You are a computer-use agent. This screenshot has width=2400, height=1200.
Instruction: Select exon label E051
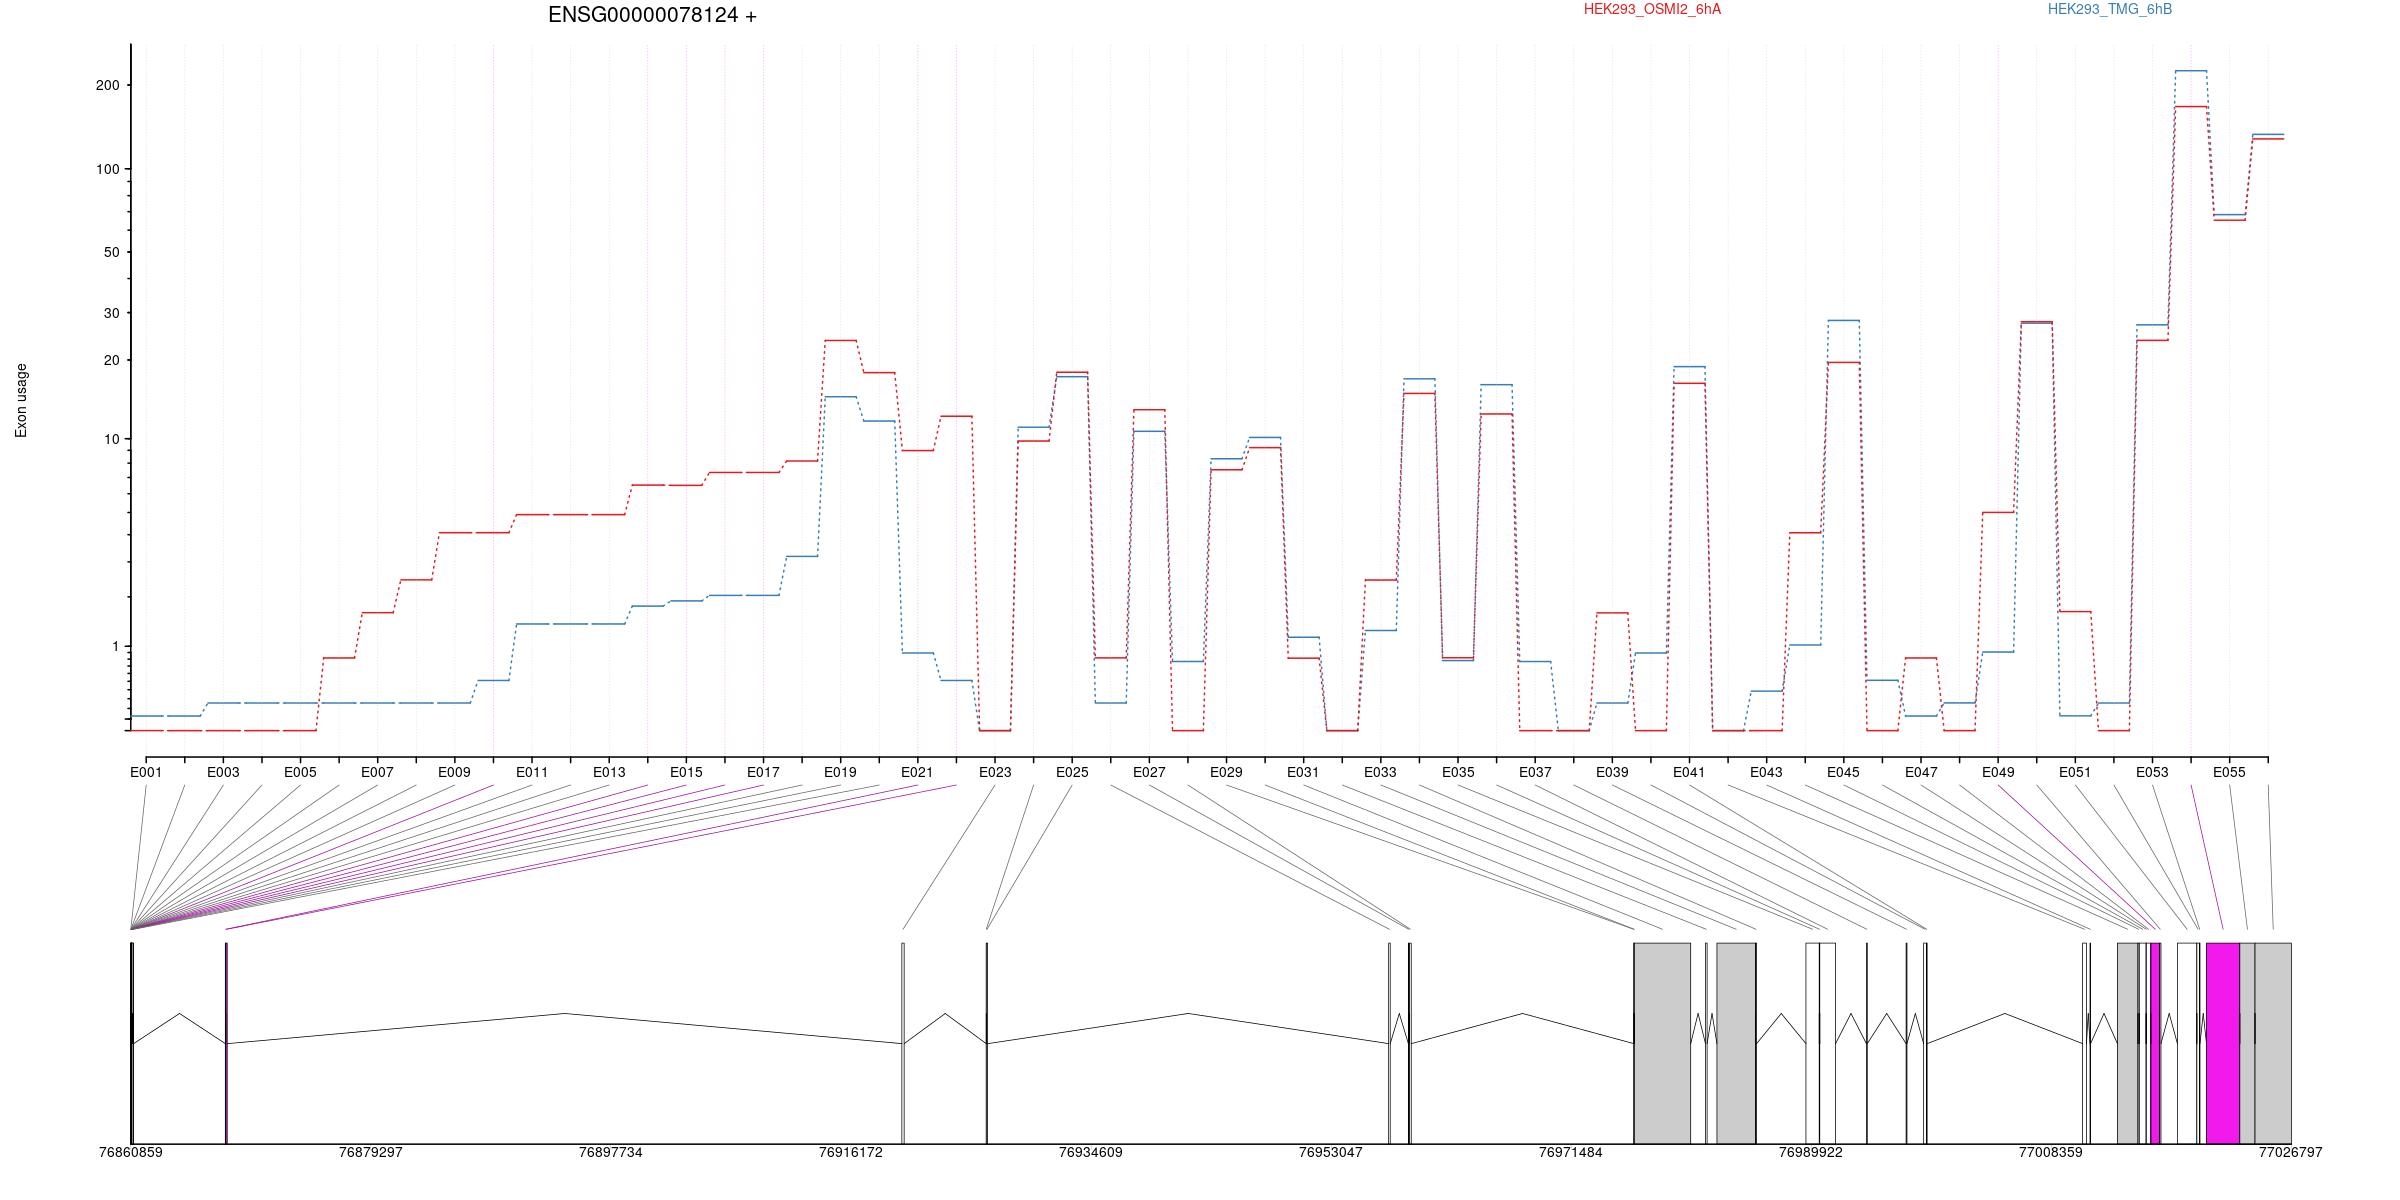pos(2075,772)
